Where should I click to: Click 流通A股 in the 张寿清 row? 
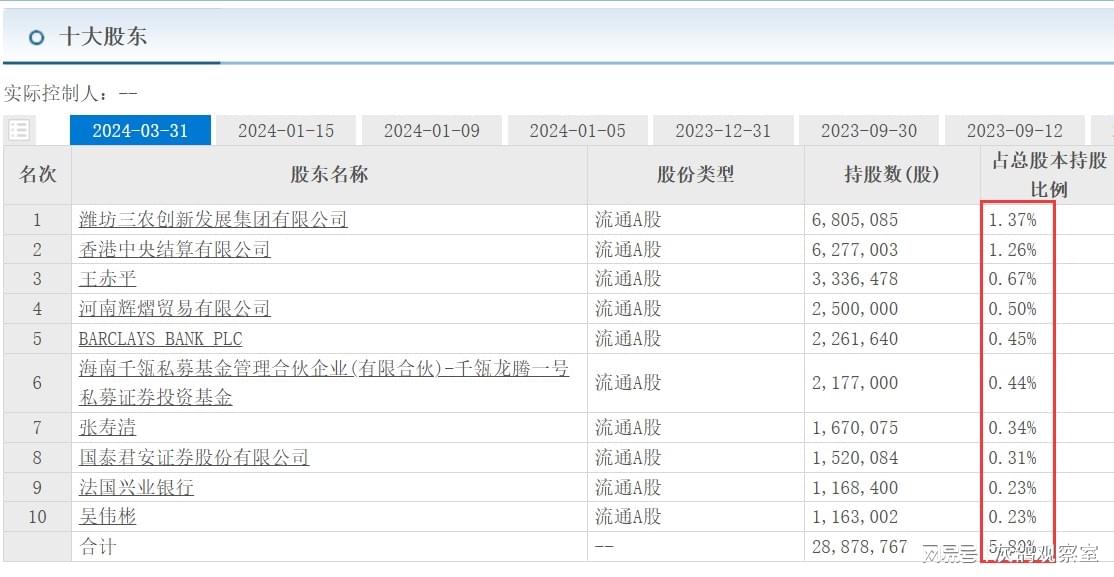coord(628,428)
